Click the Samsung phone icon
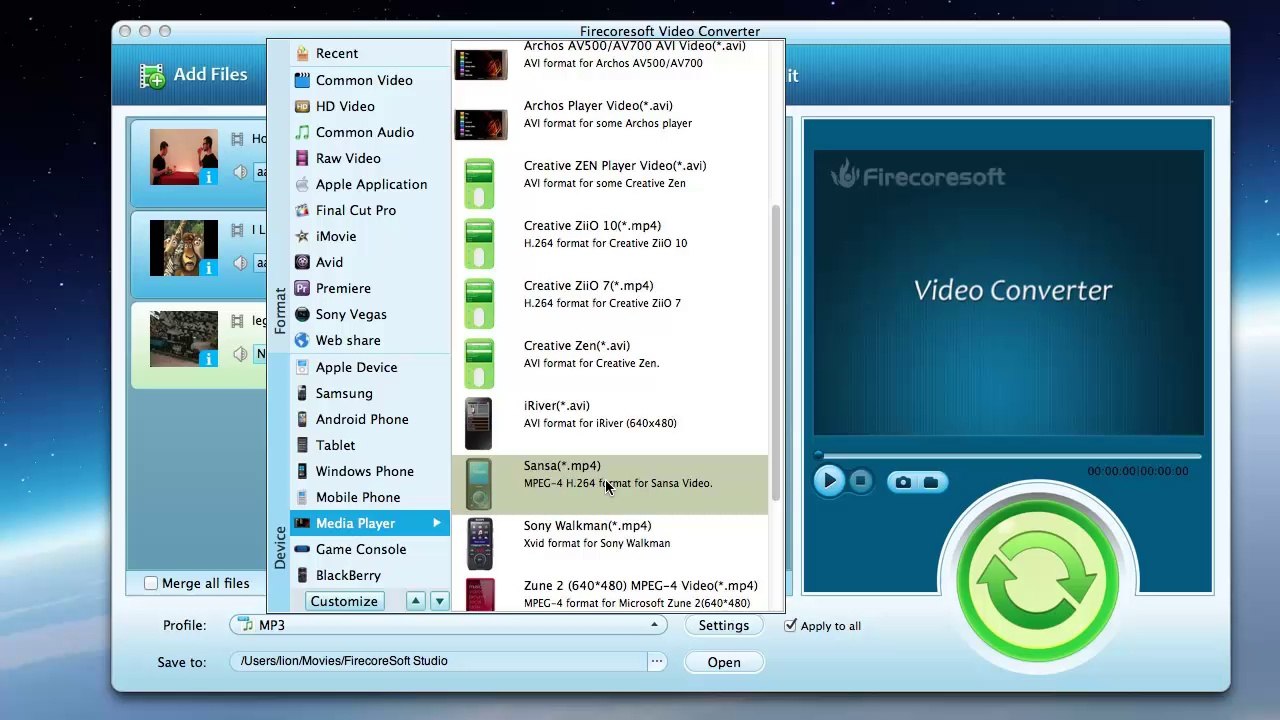 302,393
